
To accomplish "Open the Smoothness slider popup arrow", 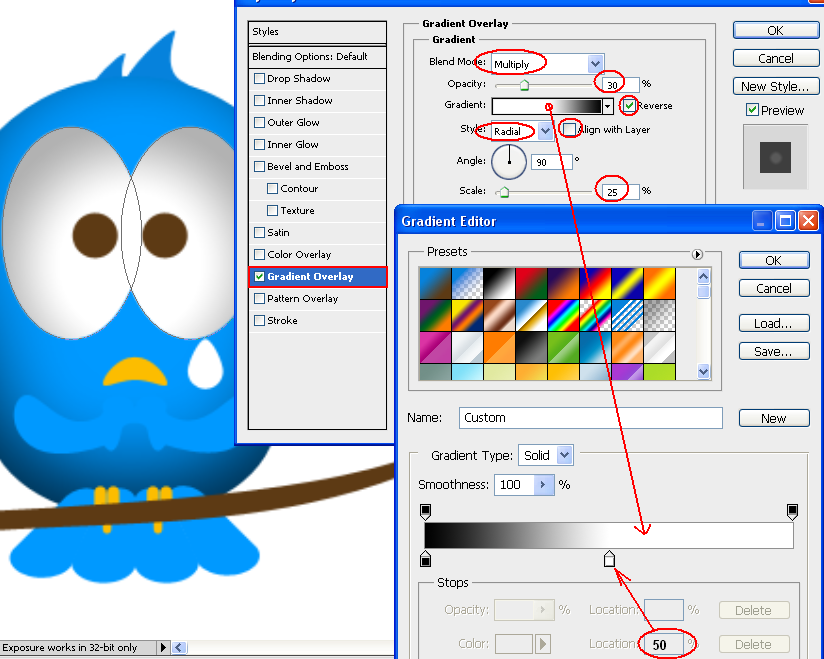I will pyautogui.click(x=543, y=485).
